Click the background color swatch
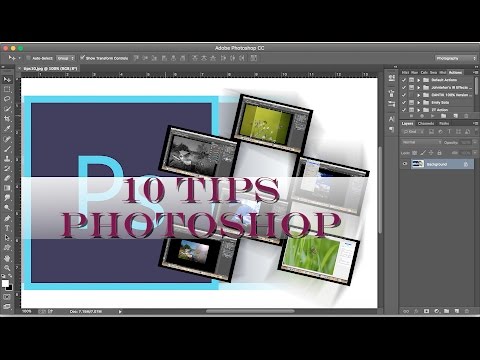480x360 pixels. 10,288
